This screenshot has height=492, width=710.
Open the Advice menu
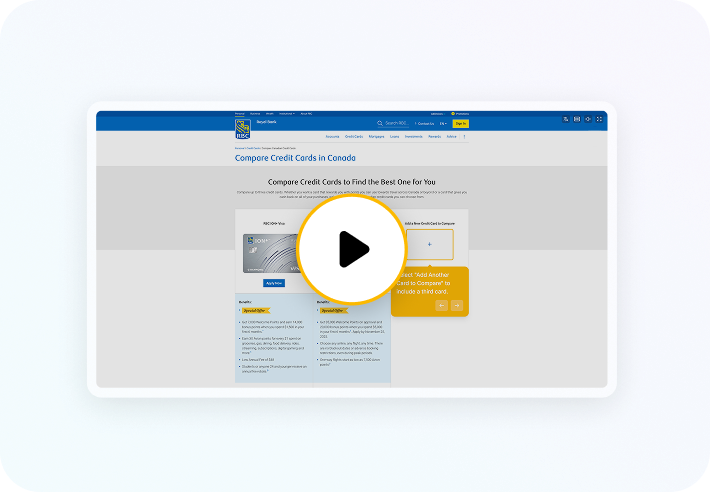(451, 136)
